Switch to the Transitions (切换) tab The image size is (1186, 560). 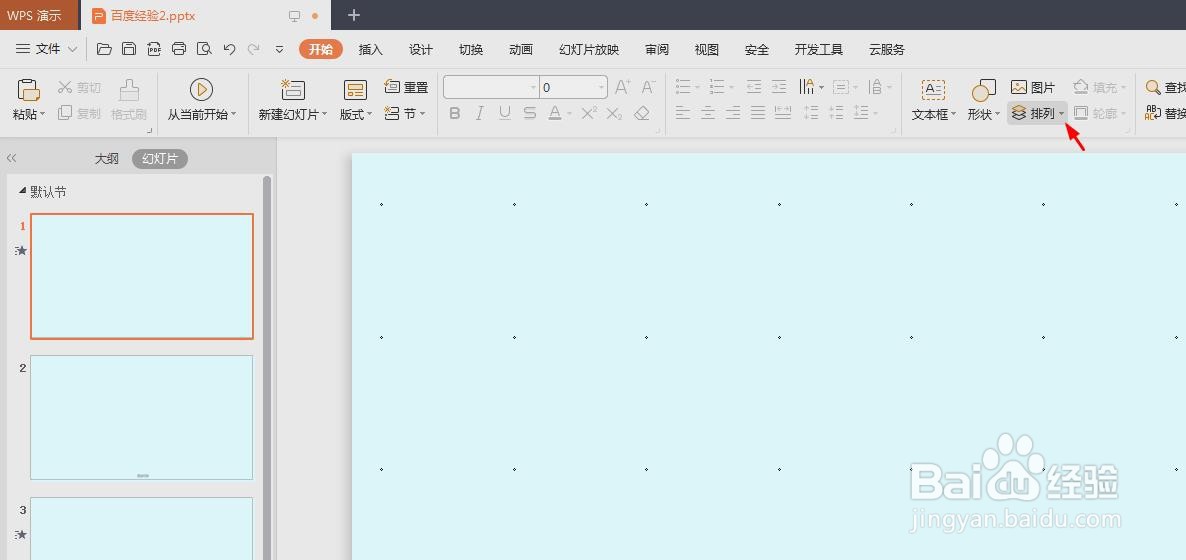470,50
